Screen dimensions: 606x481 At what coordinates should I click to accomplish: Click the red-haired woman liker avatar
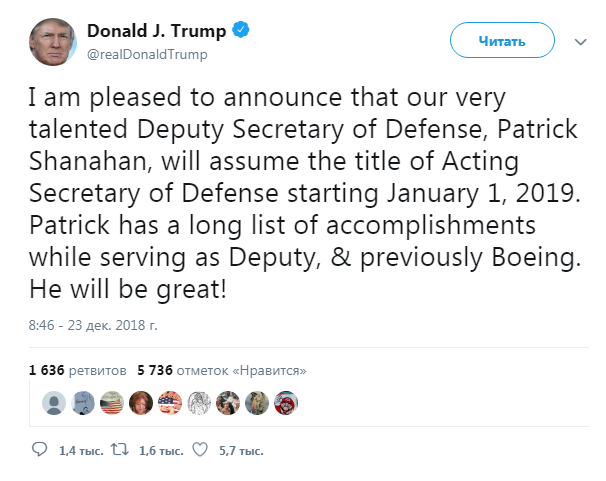click(141, 402)
